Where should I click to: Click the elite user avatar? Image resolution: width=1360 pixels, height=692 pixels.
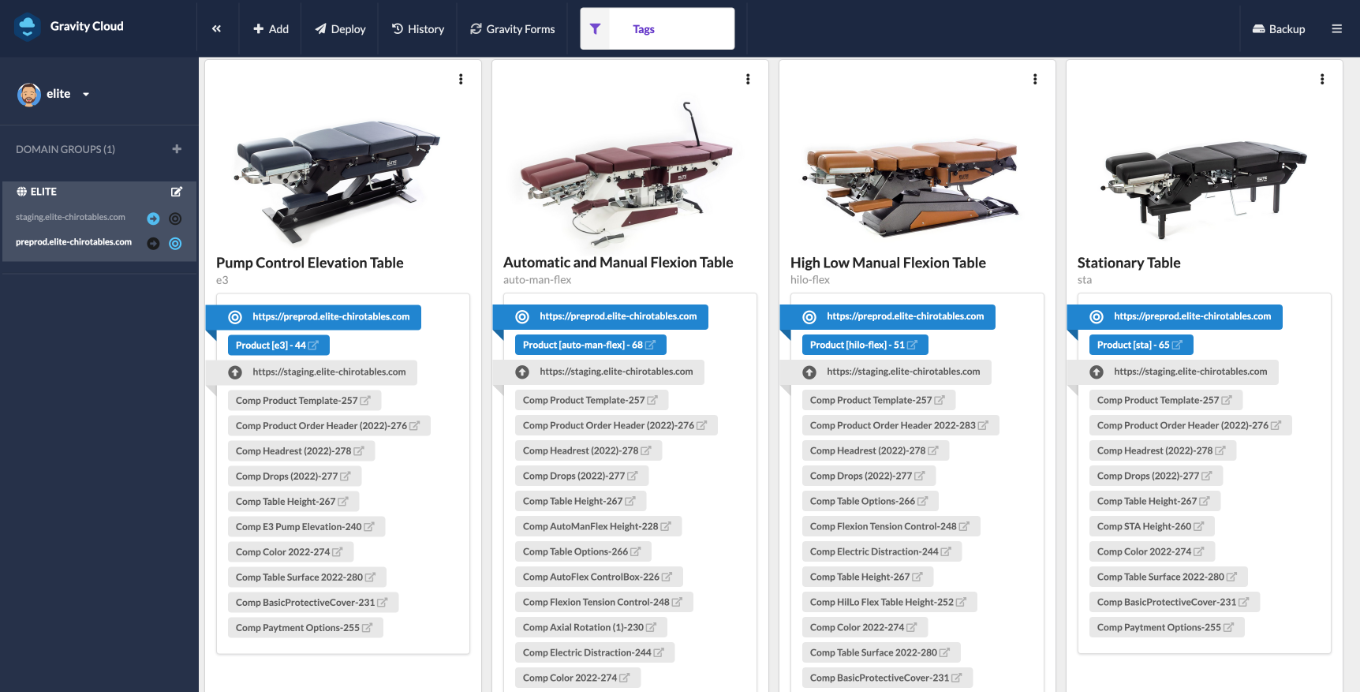(x=29, y=94)
